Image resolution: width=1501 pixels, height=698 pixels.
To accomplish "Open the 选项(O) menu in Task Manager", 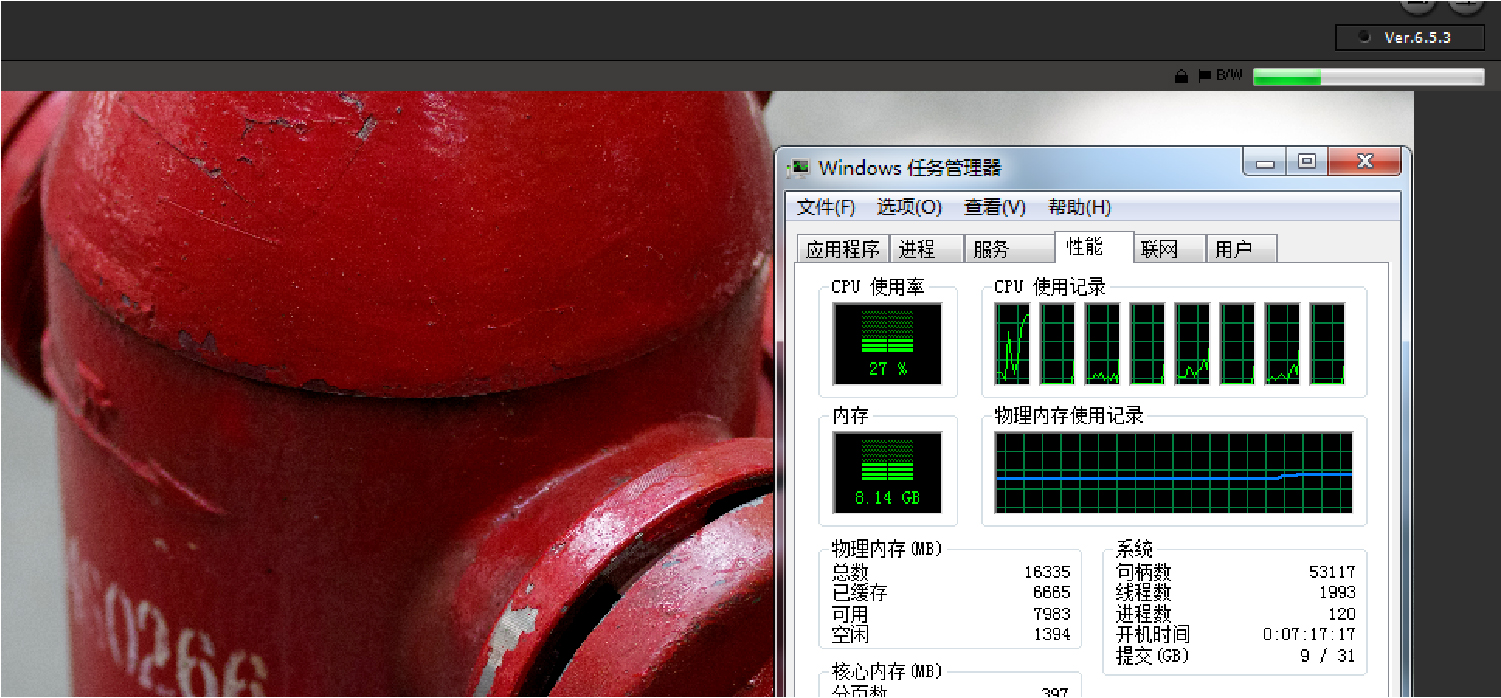I will (x=909, y=207).
